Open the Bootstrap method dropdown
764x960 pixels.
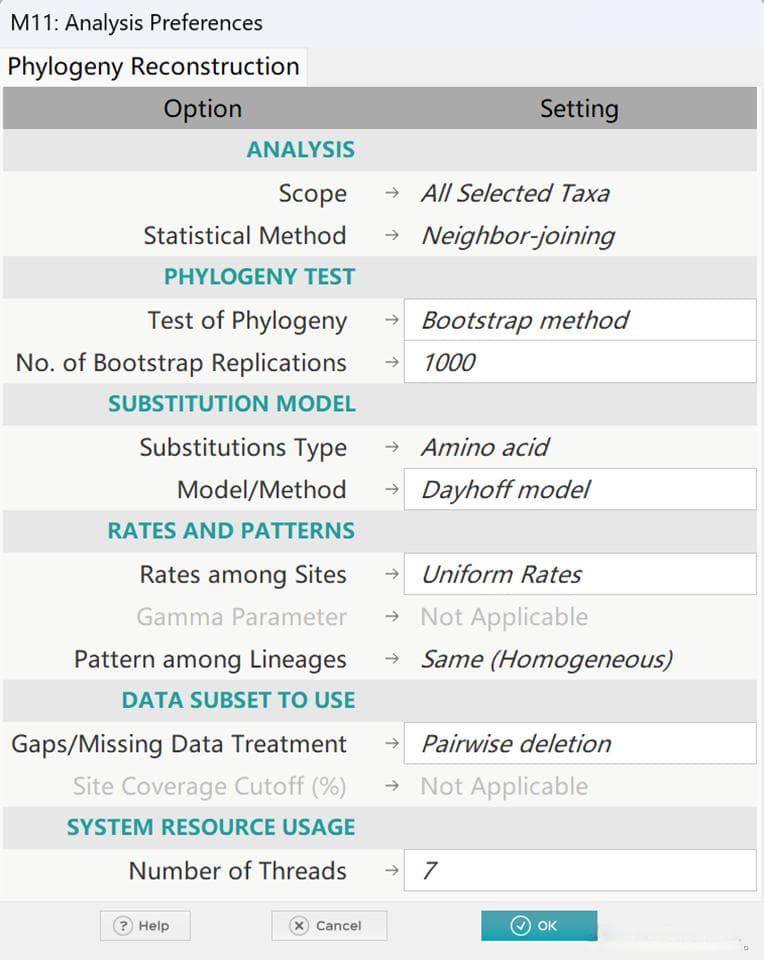(x=580, y=320)
